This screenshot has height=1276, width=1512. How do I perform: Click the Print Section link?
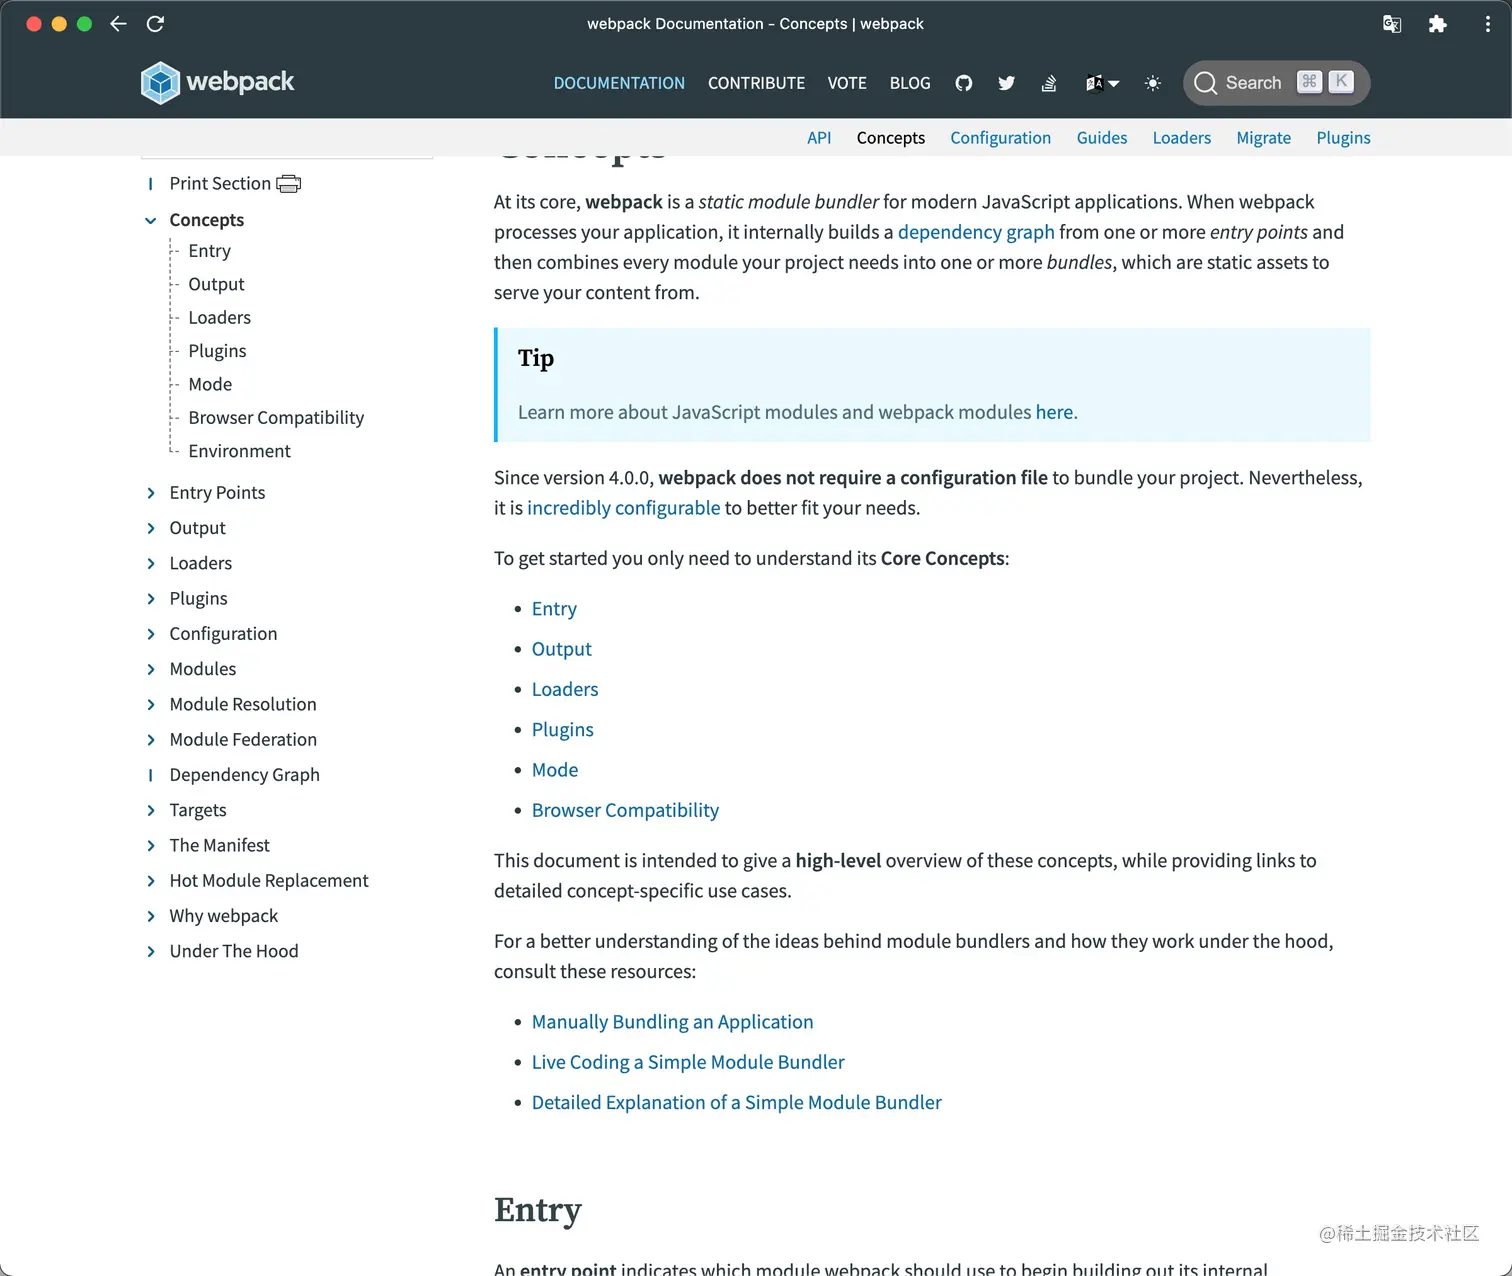220,184
